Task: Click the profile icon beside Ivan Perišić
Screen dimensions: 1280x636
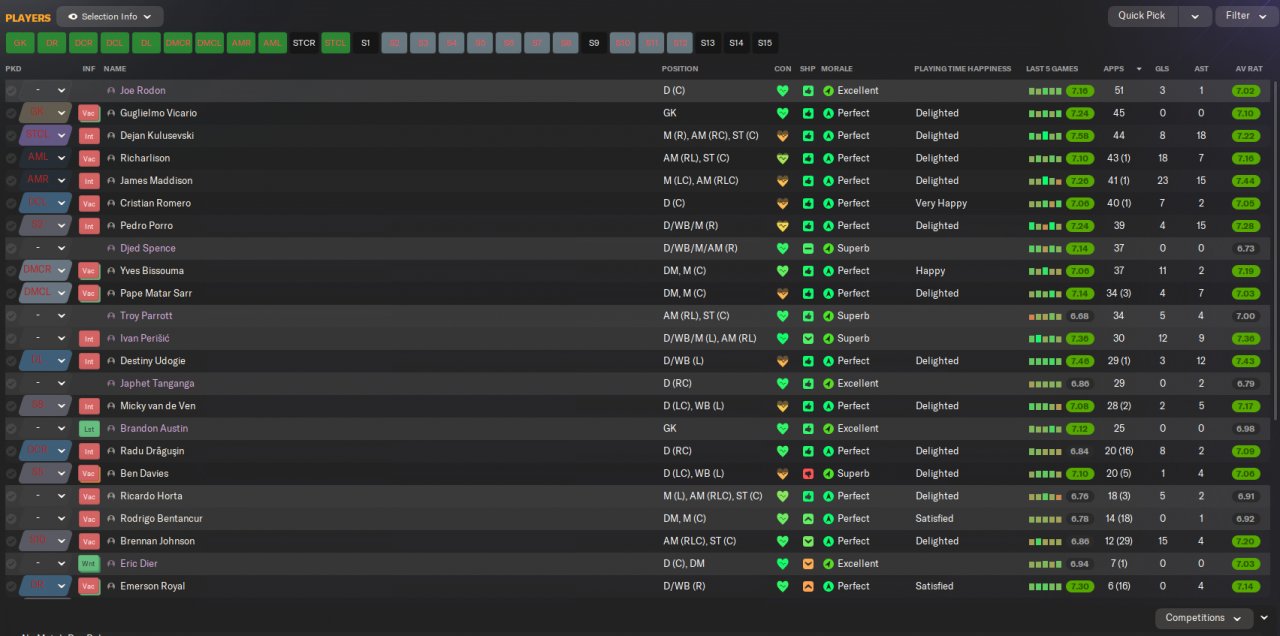Action: click(111, 338)
